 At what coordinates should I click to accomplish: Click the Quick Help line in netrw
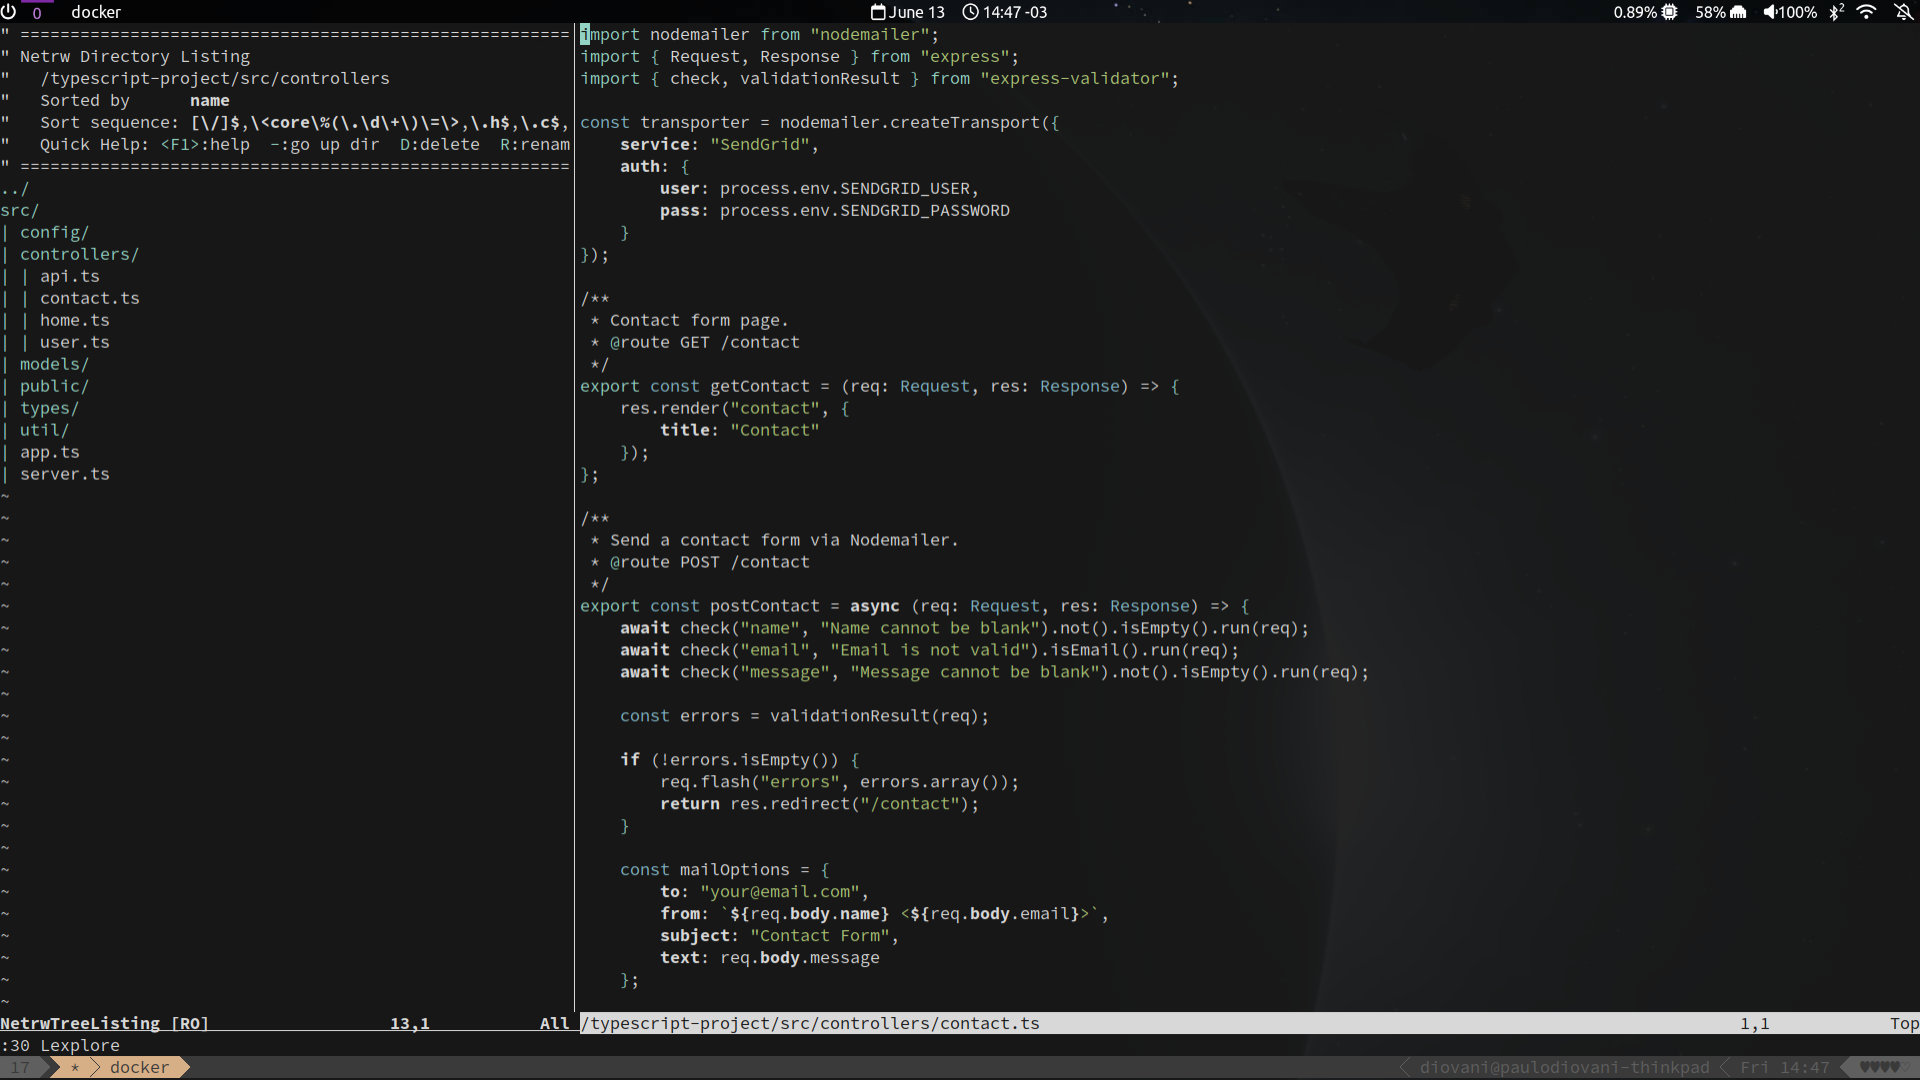click(x=305, y=145)
